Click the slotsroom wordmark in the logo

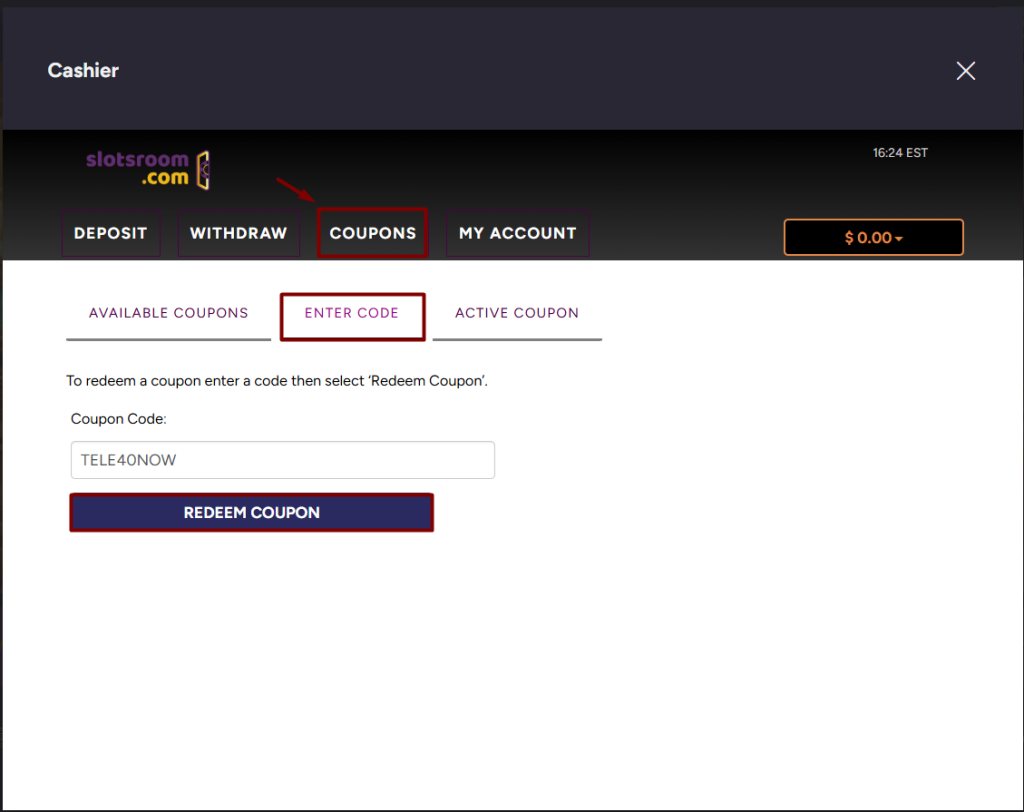tap(137, 160)
